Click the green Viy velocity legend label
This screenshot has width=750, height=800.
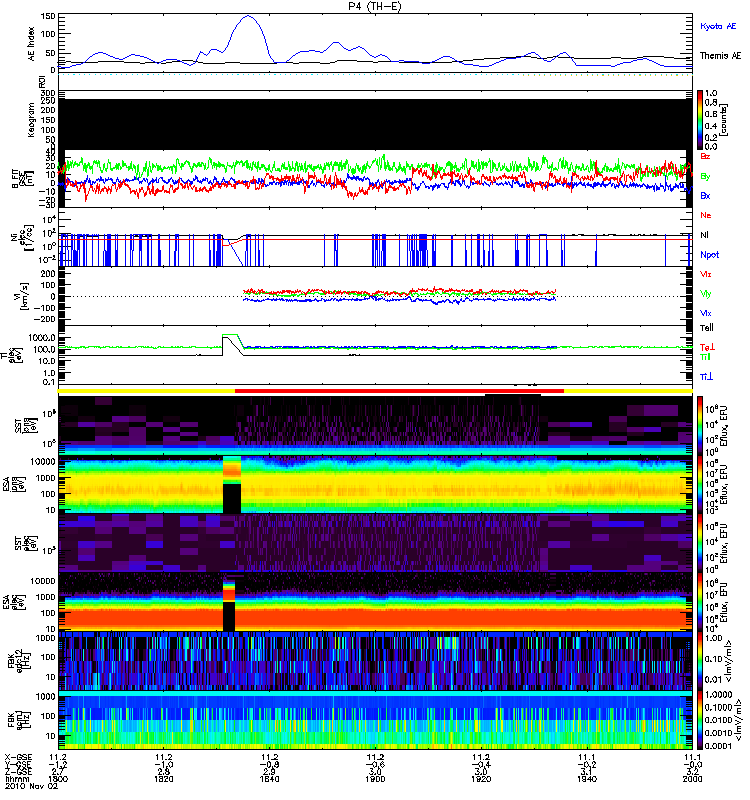point(705,294)
